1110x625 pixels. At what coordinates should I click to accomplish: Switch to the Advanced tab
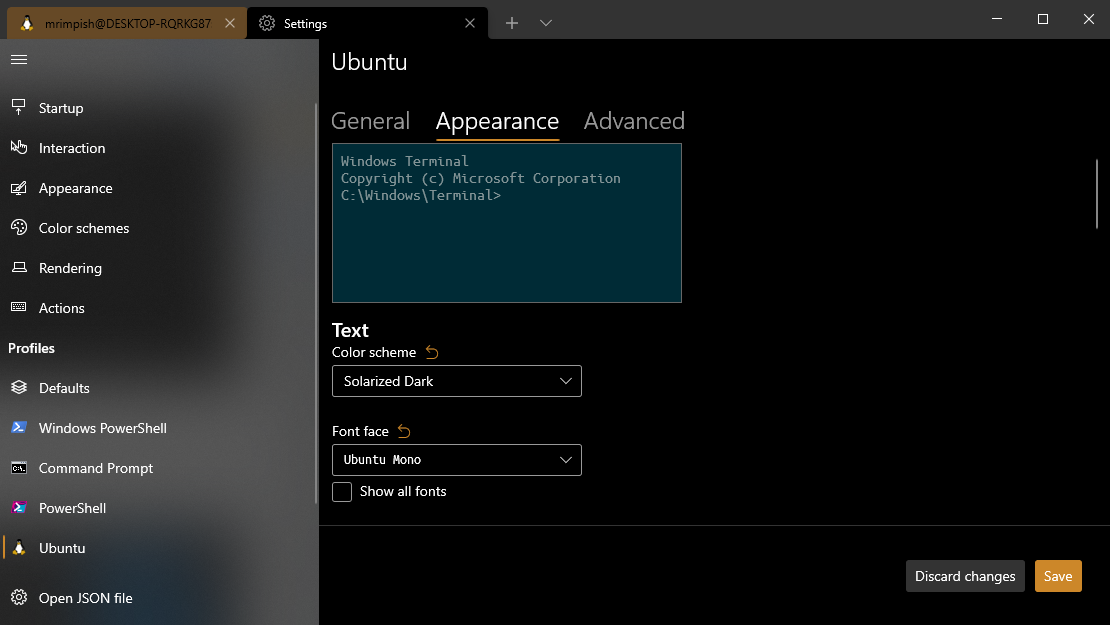(x=634, y=121)
